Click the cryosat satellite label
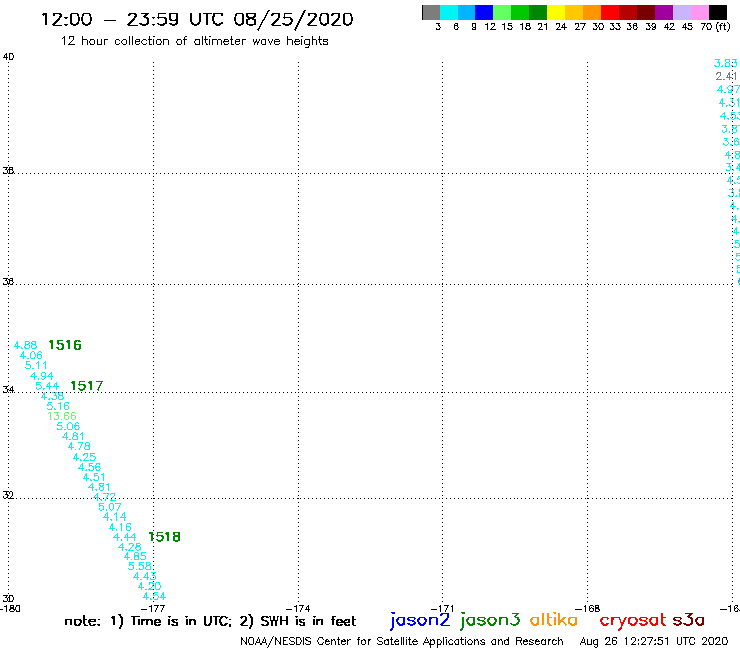740x650 pixels. pos(633,620)
